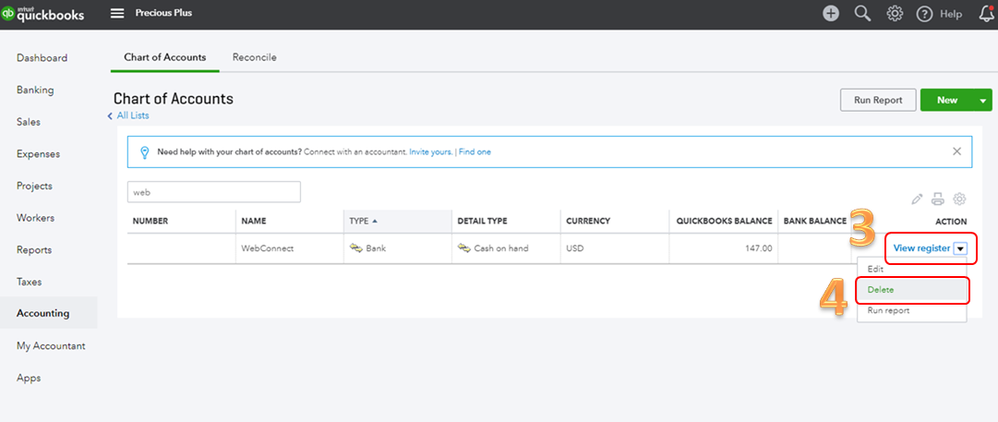Click the NAME column header
Image resolution: width=998 pixels, height=422 pixels.
pos(254,221)
